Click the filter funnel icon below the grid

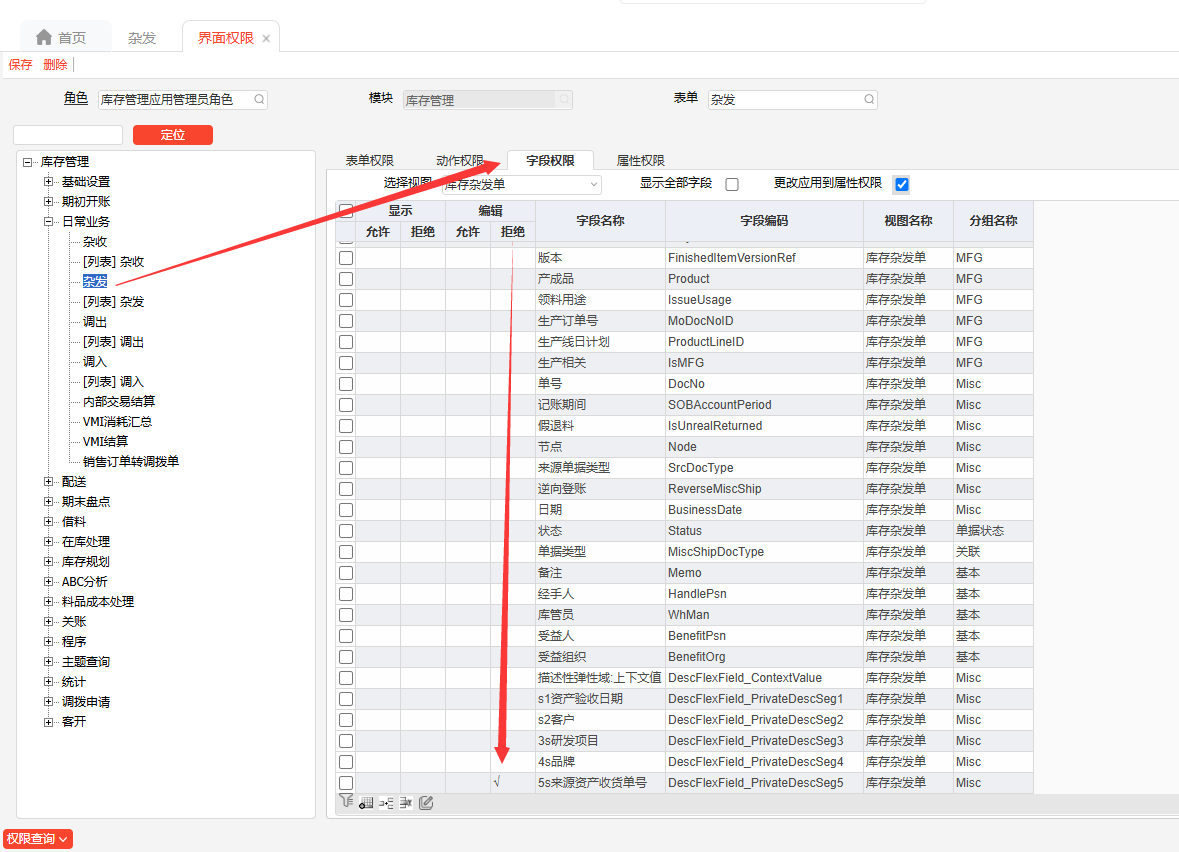coord(346,801)
